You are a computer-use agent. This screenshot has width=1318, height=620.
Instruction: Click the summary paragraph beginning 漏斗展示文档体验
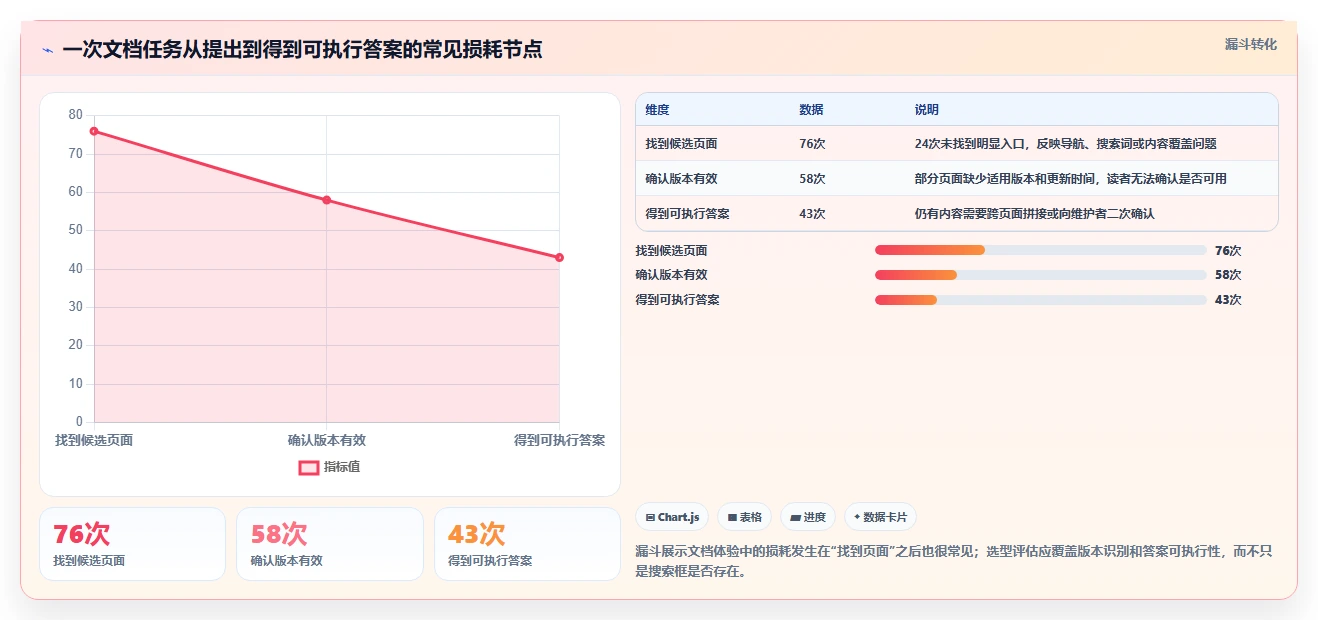(955, 562)
